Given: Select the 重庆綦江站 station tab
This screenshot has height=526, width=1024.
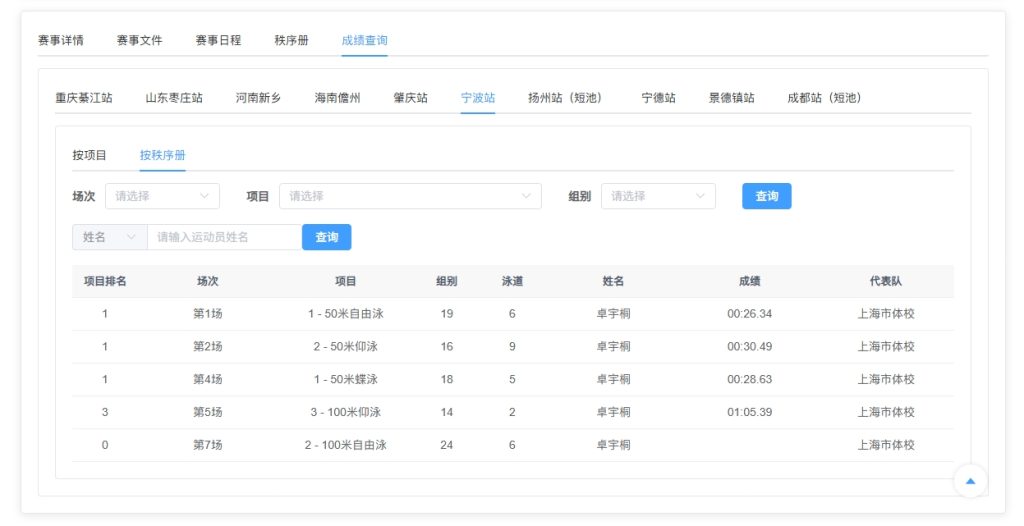Looking at the screenshot, I should pyautogui.click(x=84, y=98).
